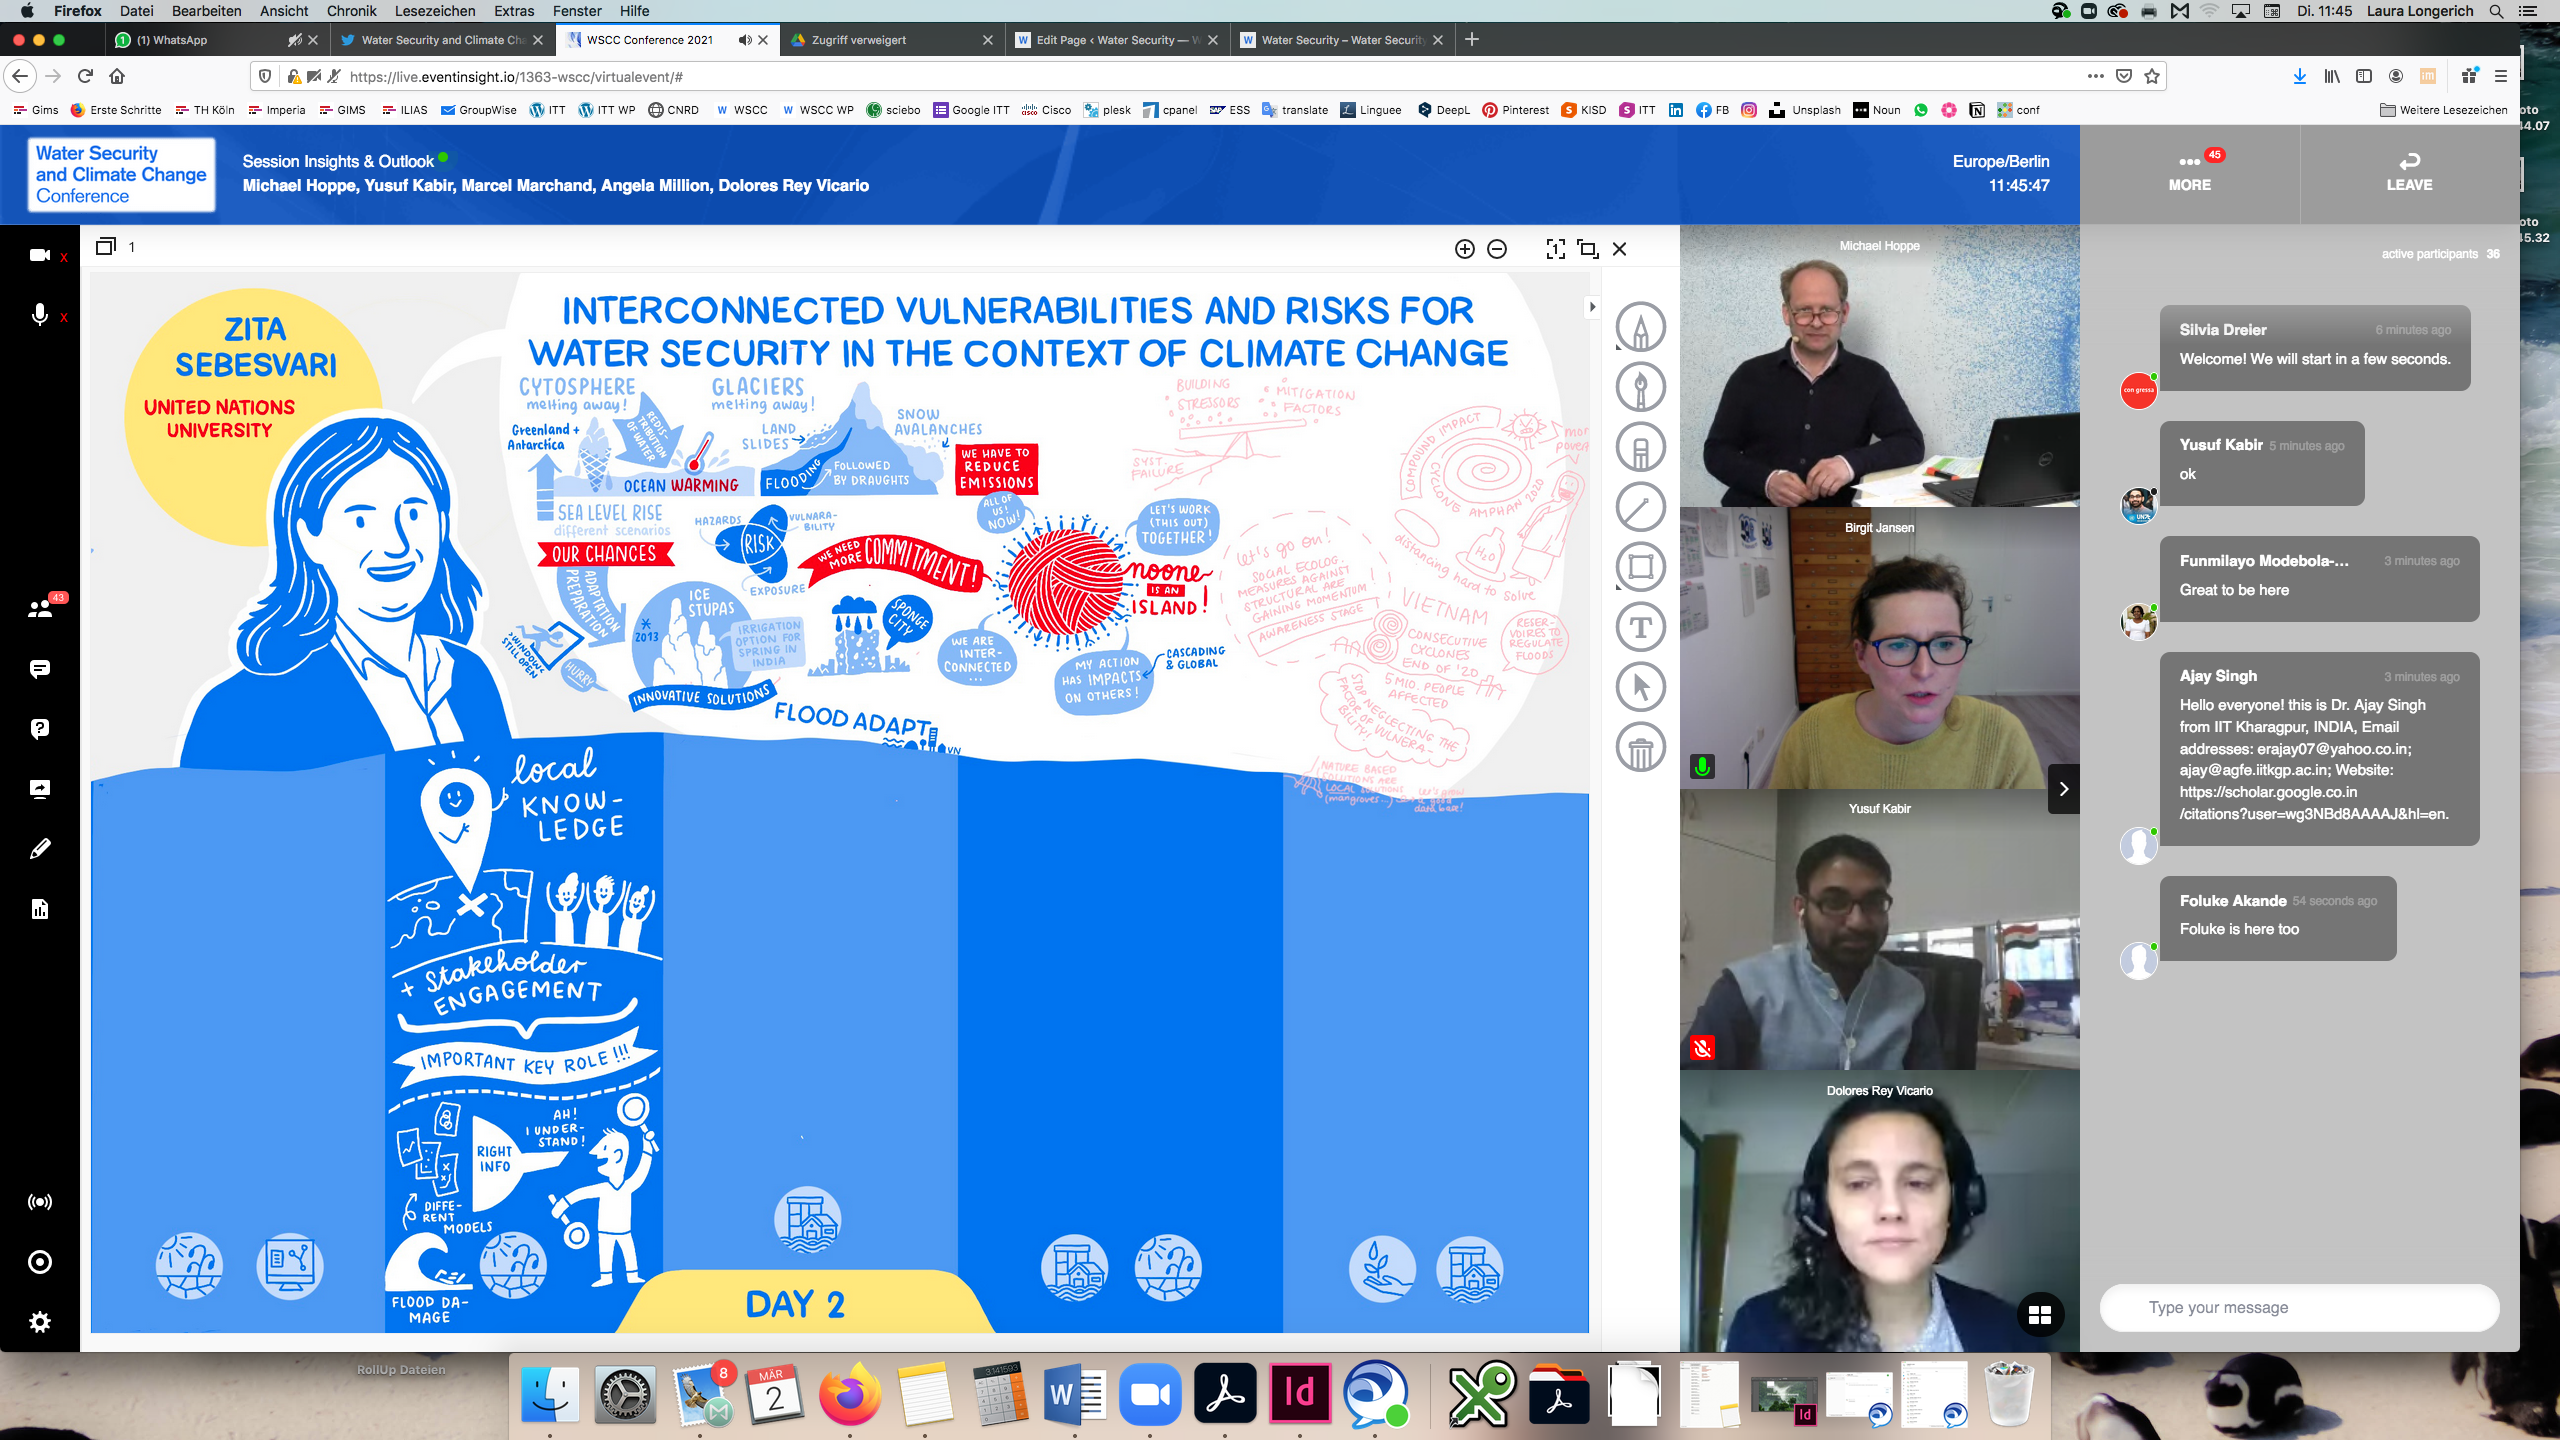Switch to Water Security and Climate tab
This screenshot has height=1440, width=2560.
(442, 40)
